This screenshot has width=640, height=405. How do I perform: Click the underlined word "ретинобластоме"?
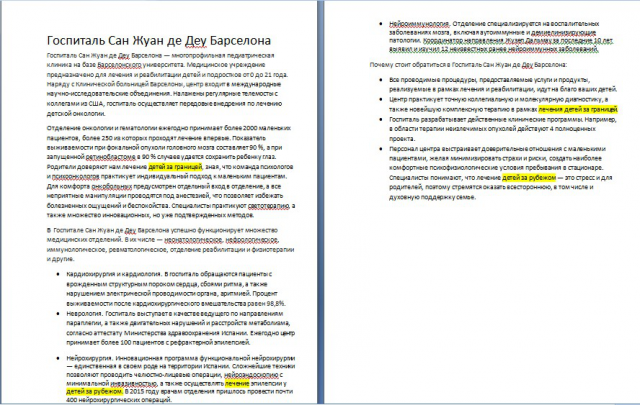[110, 157]
